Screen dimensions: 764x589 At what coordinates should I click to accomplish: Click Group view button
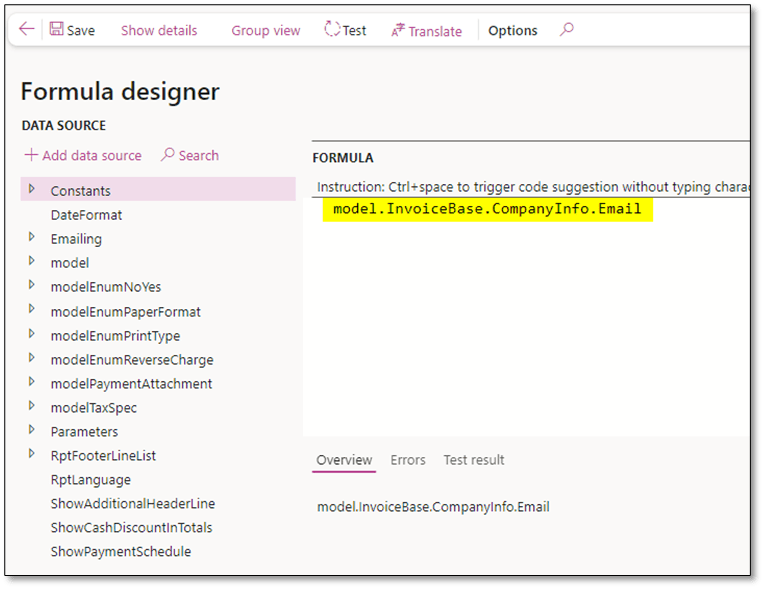point(265,30)
